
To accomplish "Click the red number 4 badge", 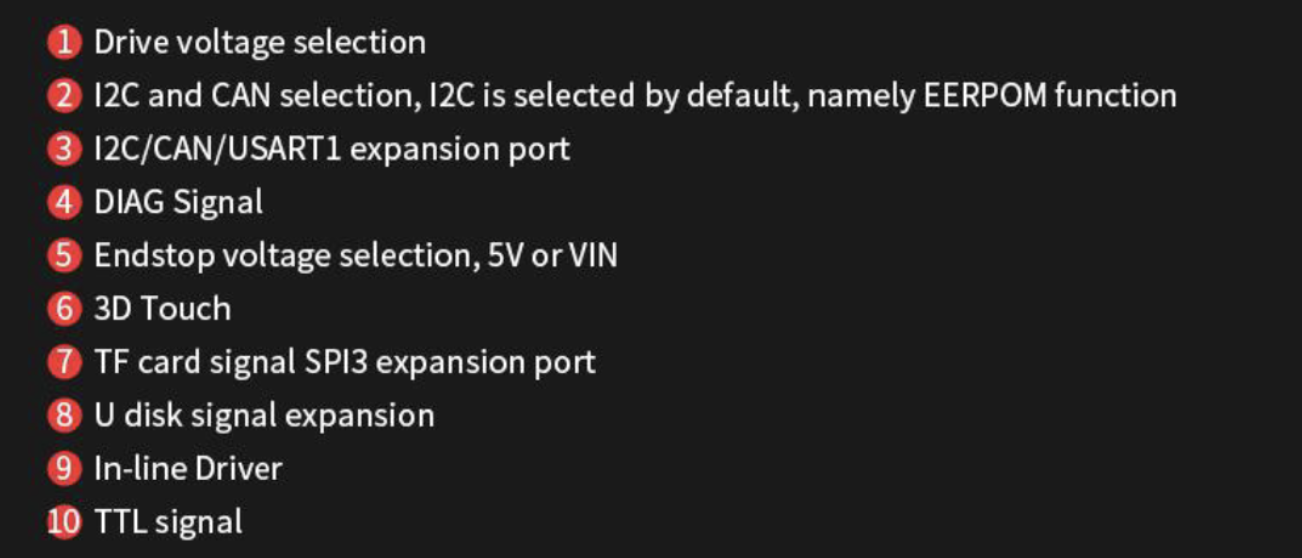I will coord(64,203).
